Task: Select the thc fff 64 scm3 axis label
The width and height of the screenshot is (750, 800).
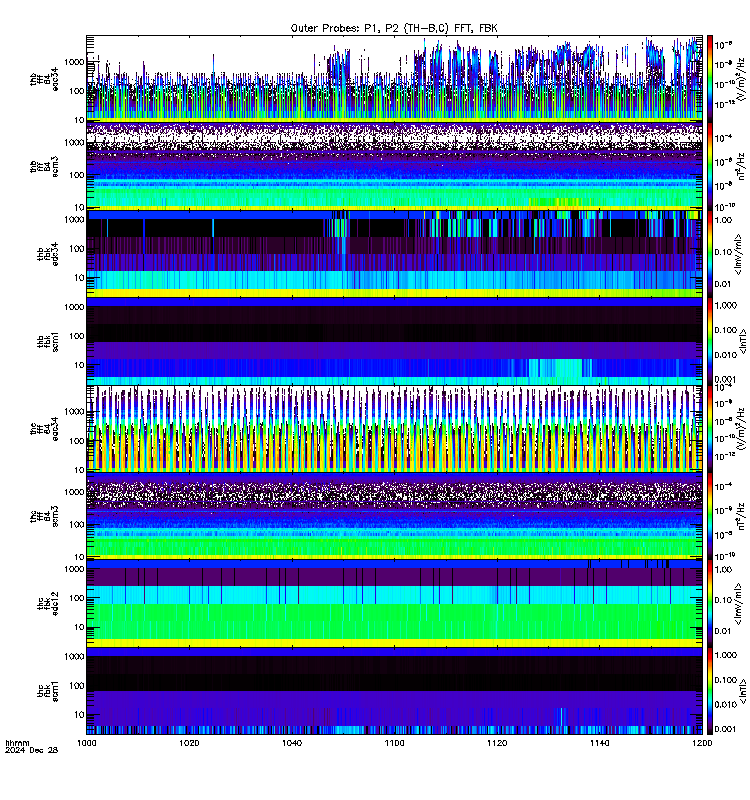Action: (44, 516)
